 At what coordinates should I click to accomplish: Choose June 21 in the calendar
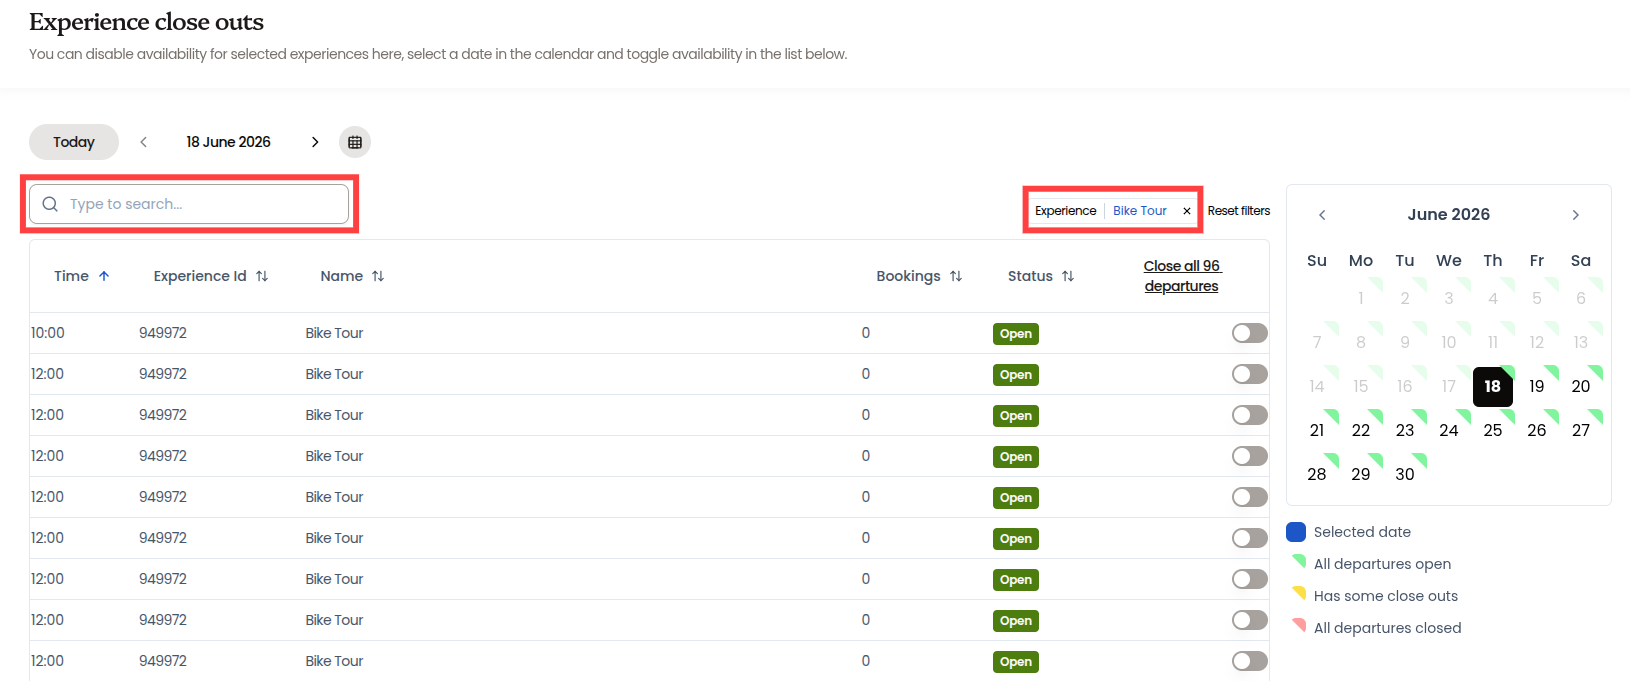point(1317,430)
